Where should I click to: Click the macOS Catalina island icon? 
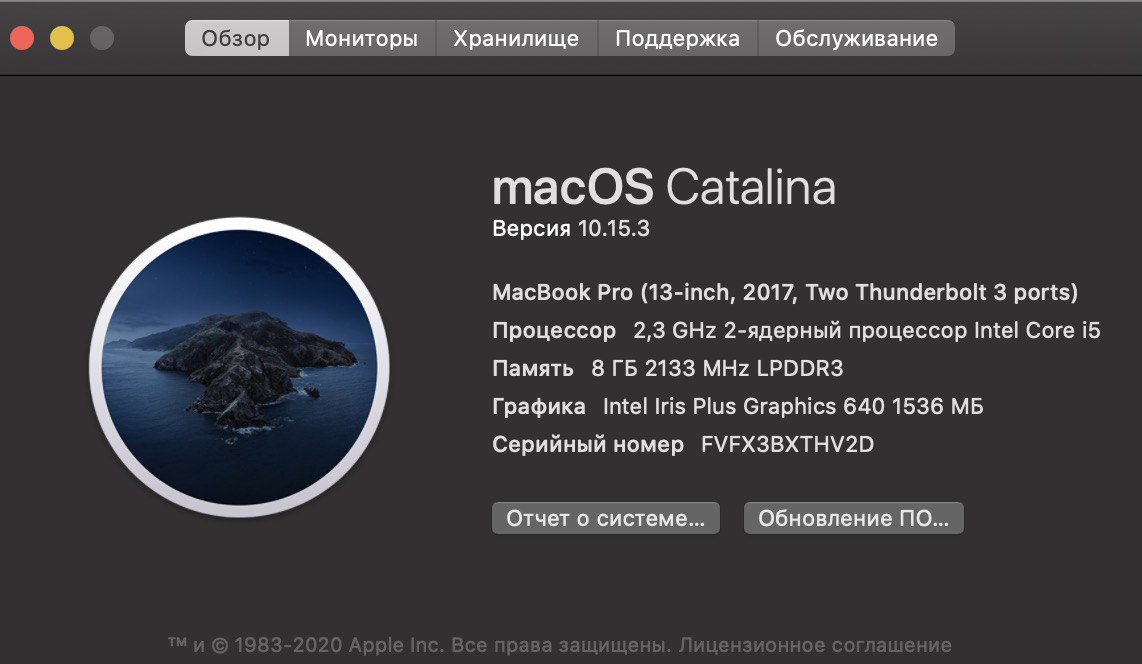[x=240, y=368]
